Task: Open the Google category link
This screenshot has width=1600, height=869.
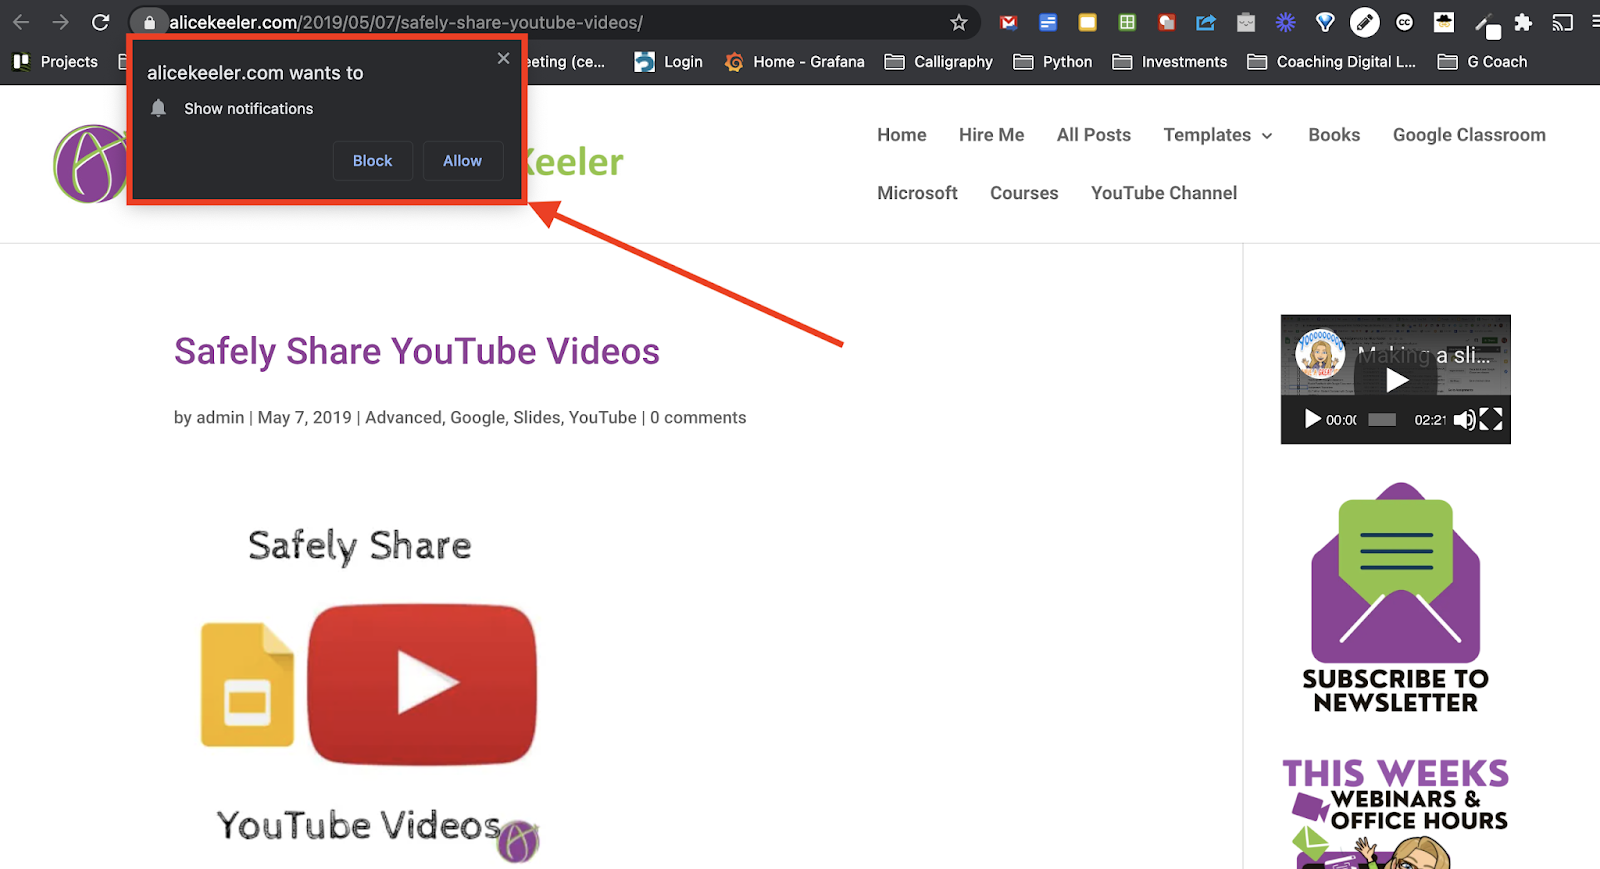Action: pyautogui.click(x=477, y=418)
